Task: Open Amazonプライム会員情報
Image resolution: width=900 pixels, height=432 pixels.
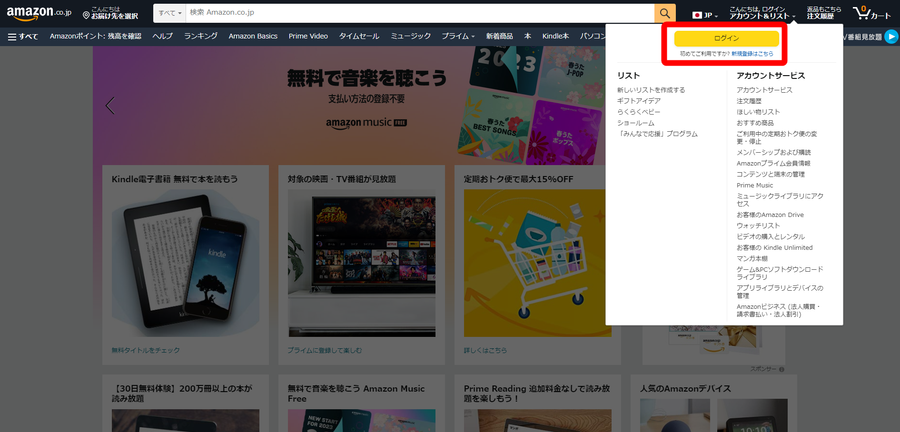Action: pos(773,164)
